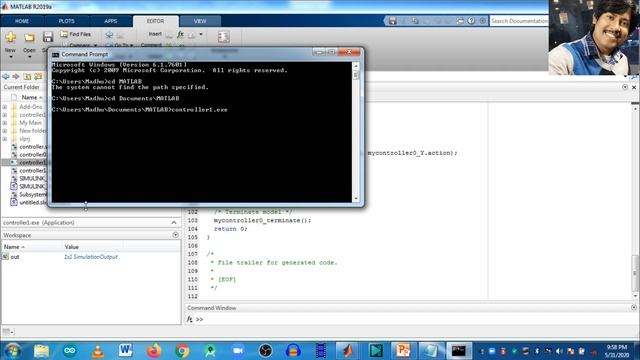The width and height of the screenshot is (640, 360).
Task: Open OBS Studio from taskbar
Action: [265, 351]
